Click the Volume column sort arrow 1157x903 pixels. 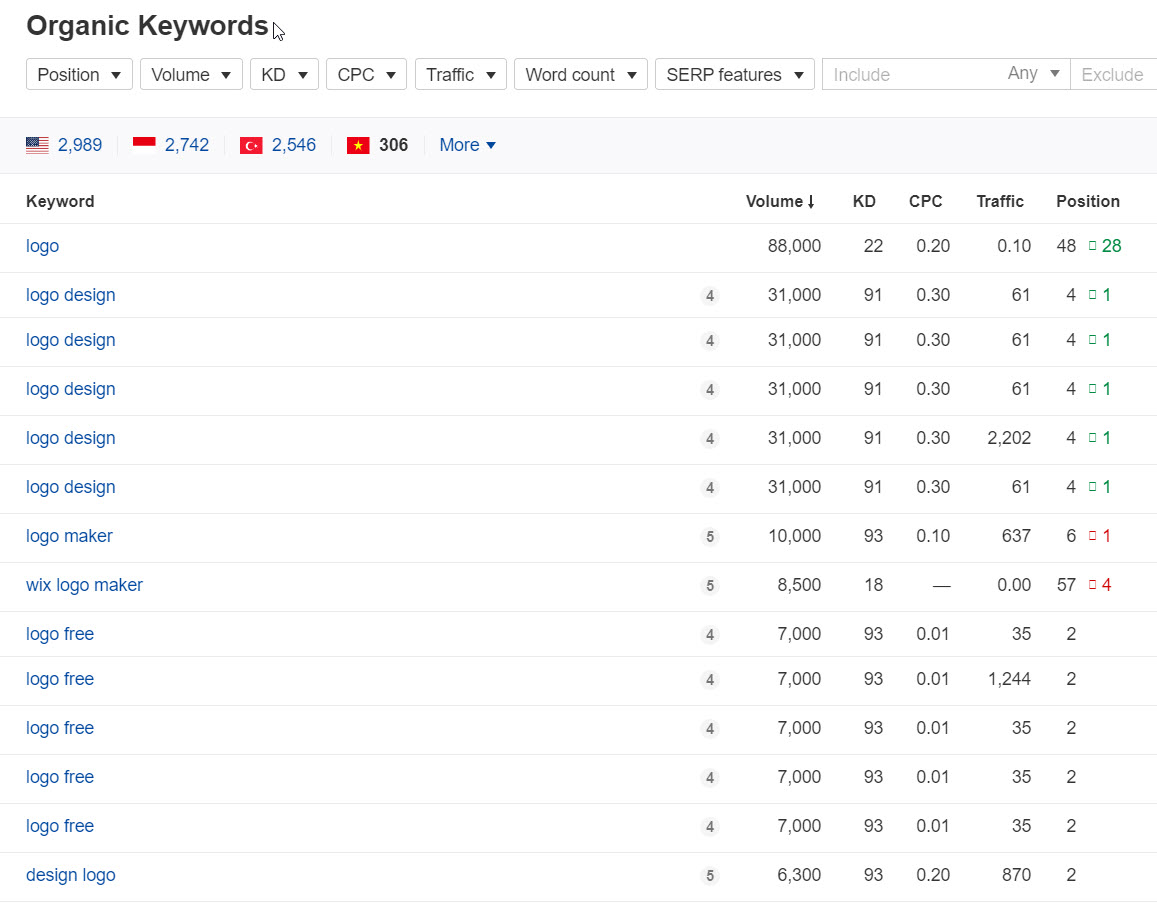tap(811, 202)
